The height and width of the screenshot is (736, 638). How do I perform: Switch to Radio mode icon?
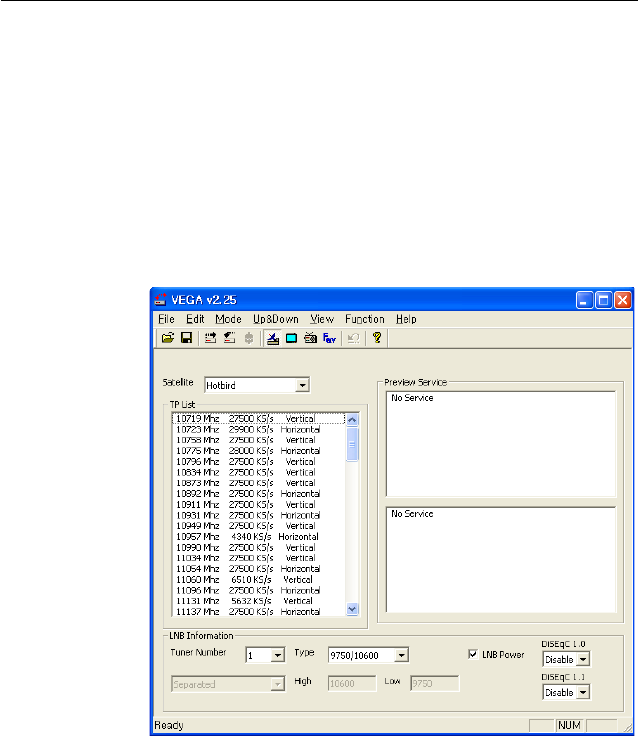click(310, 338)
